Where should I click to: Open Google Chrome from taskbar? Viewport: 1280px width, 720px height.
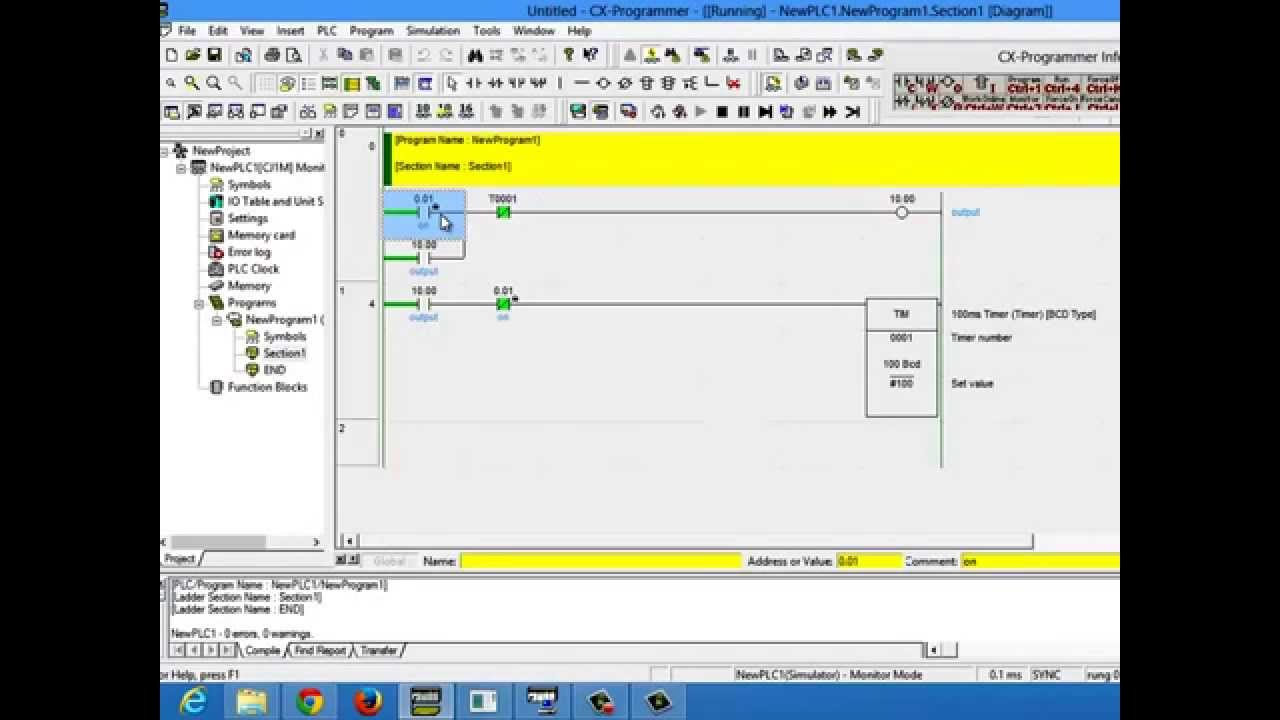(x=309, y=701)
